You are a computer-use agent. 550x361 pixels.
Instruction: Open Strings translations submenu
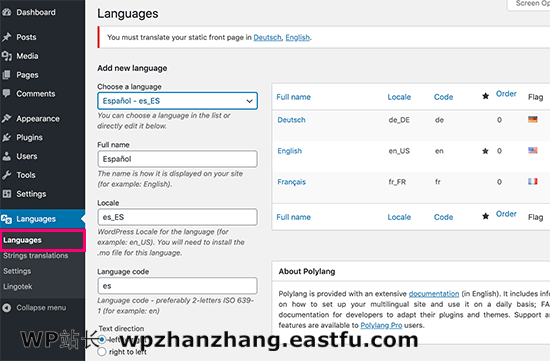point(36,255)
